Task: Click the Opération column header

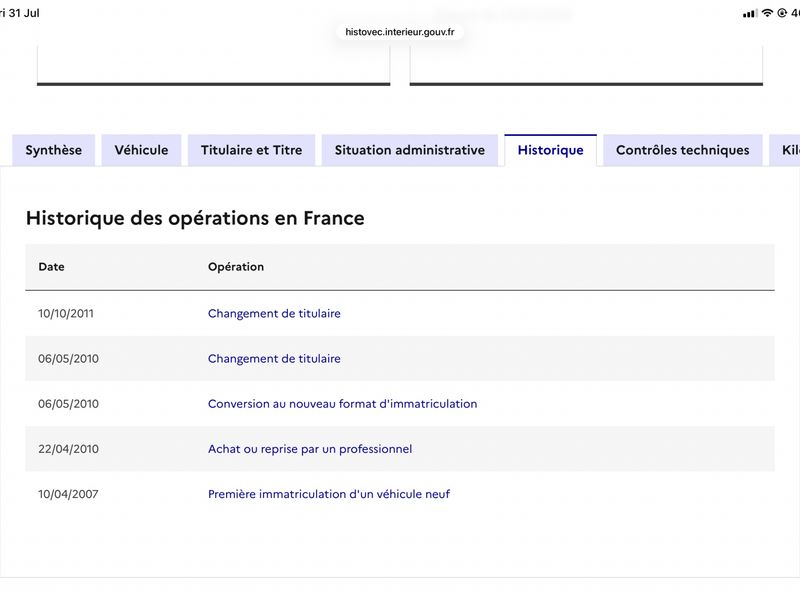Action: (x=236, y=267)
